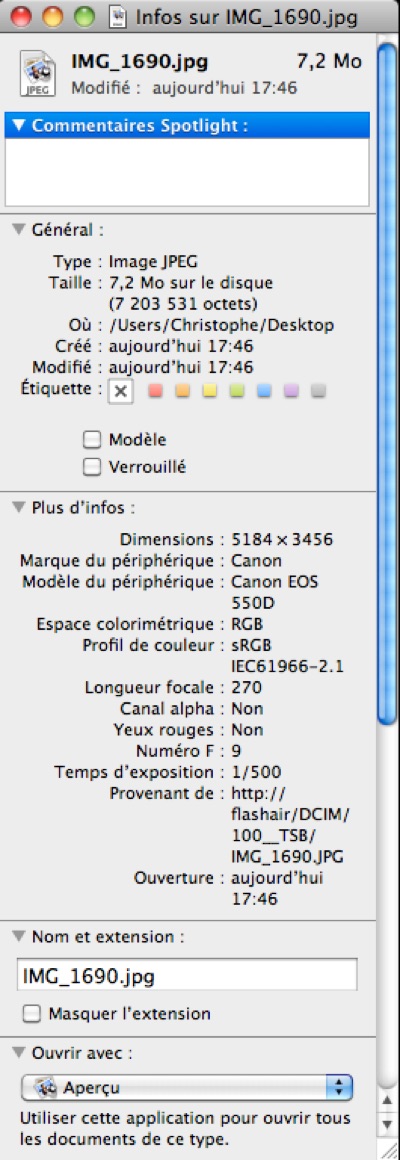This screenshot has width=400, height=1160.
Task: Click the IMG_1690.jpg name field
Action: (186, 975)
